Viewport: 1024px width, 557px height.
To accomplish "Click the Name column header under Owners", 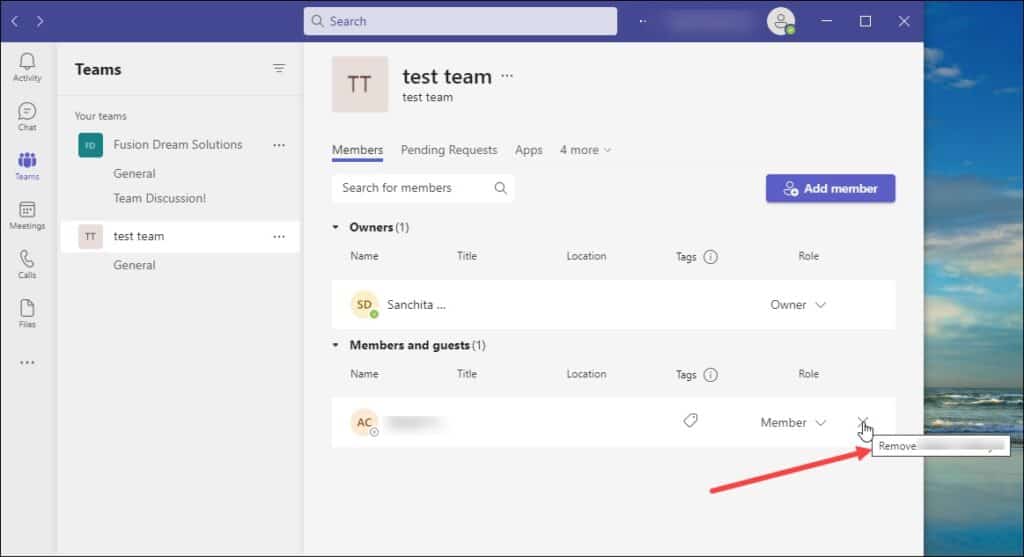I will [364, 256].
